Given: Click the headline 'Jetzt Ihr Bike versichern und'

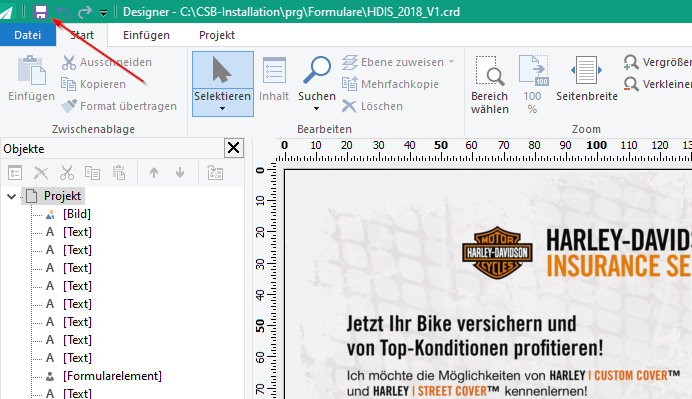Looking at the screenshot, I should click(461, 324).
